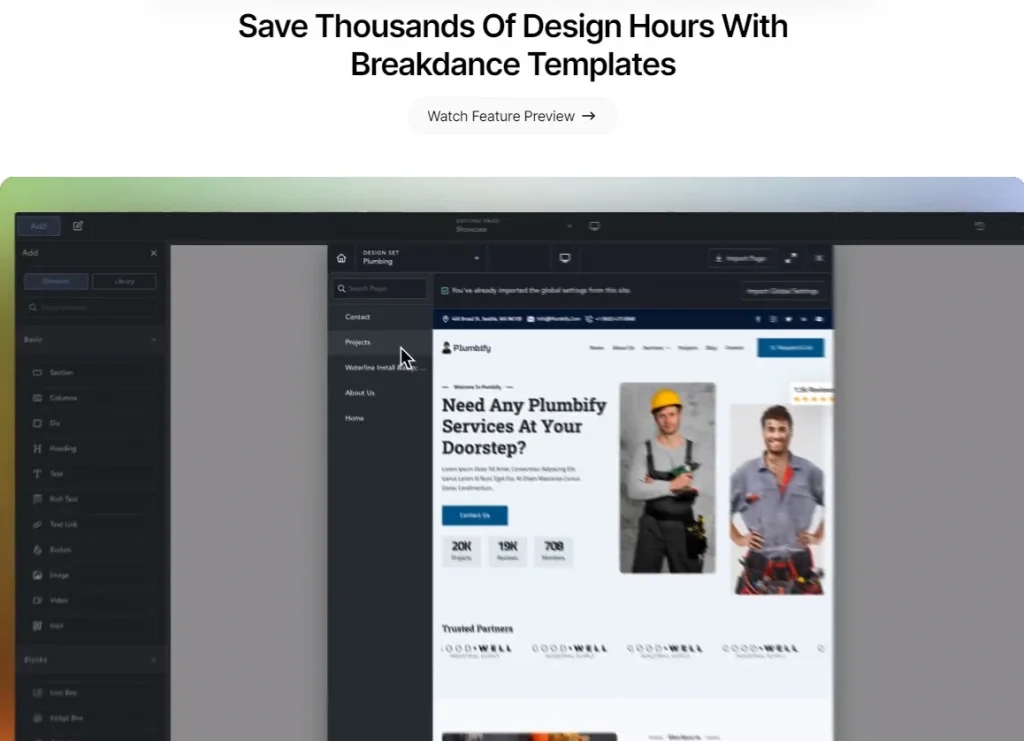Screen dimensions: 1024x741
Task: Click Watch Feature Preview link
Action: coord(512,116)
